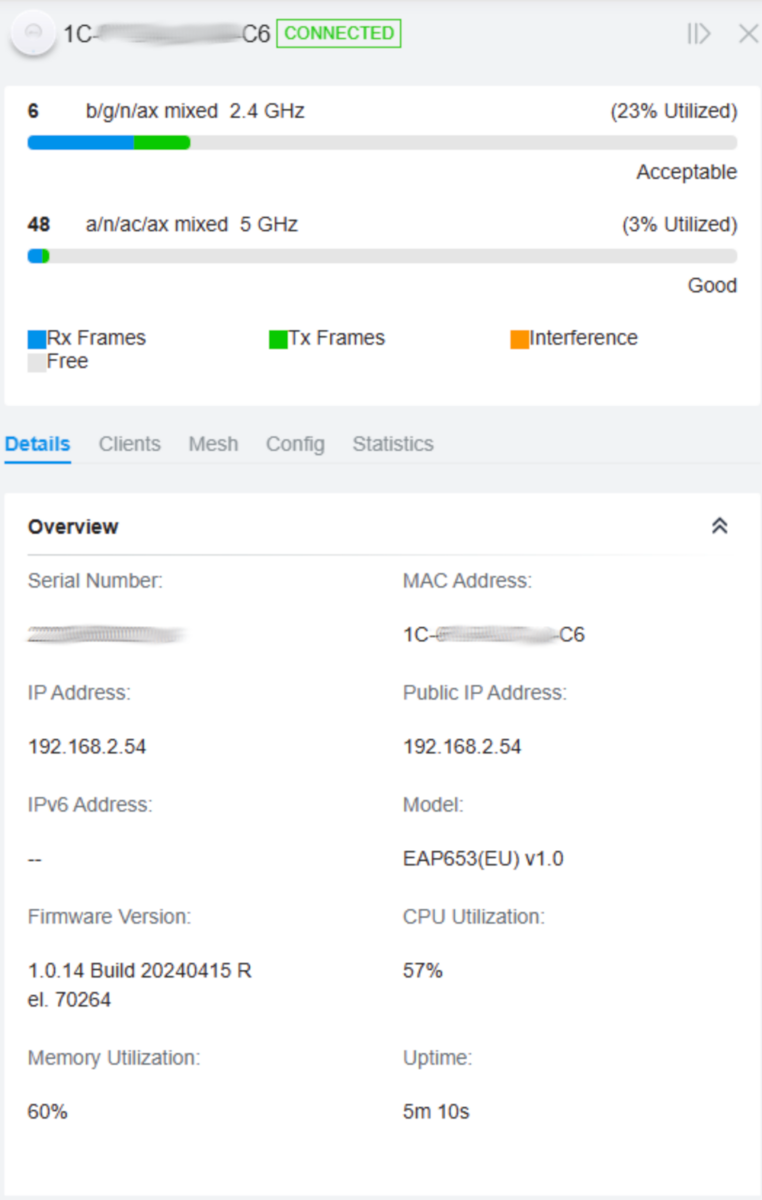The image size is (762, 1200).
Task: Click the IP address 192.168.2.54 value
Action: click(87, 747)
